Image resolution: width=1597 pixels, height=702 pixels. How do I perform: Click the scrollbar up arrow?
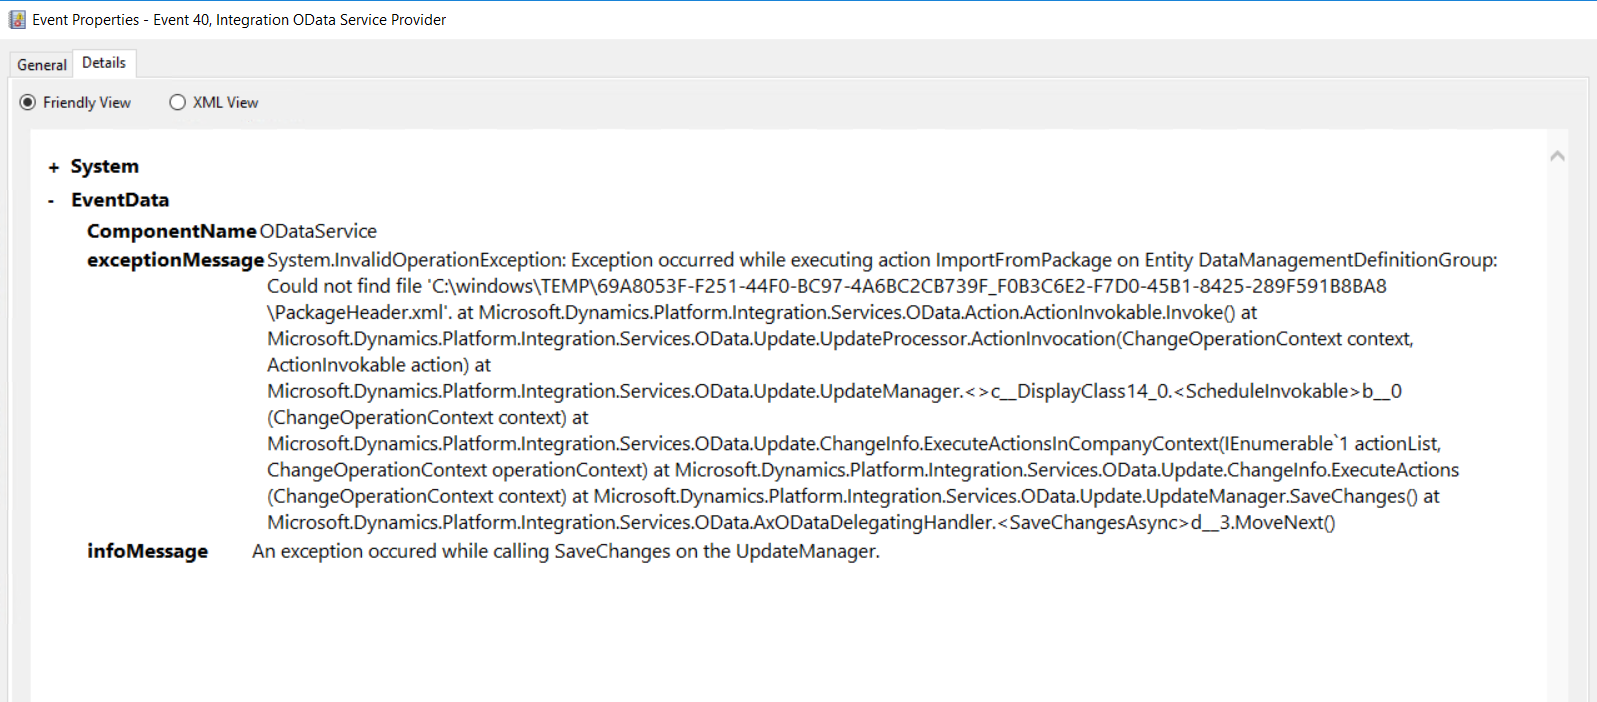[1558, 155]
